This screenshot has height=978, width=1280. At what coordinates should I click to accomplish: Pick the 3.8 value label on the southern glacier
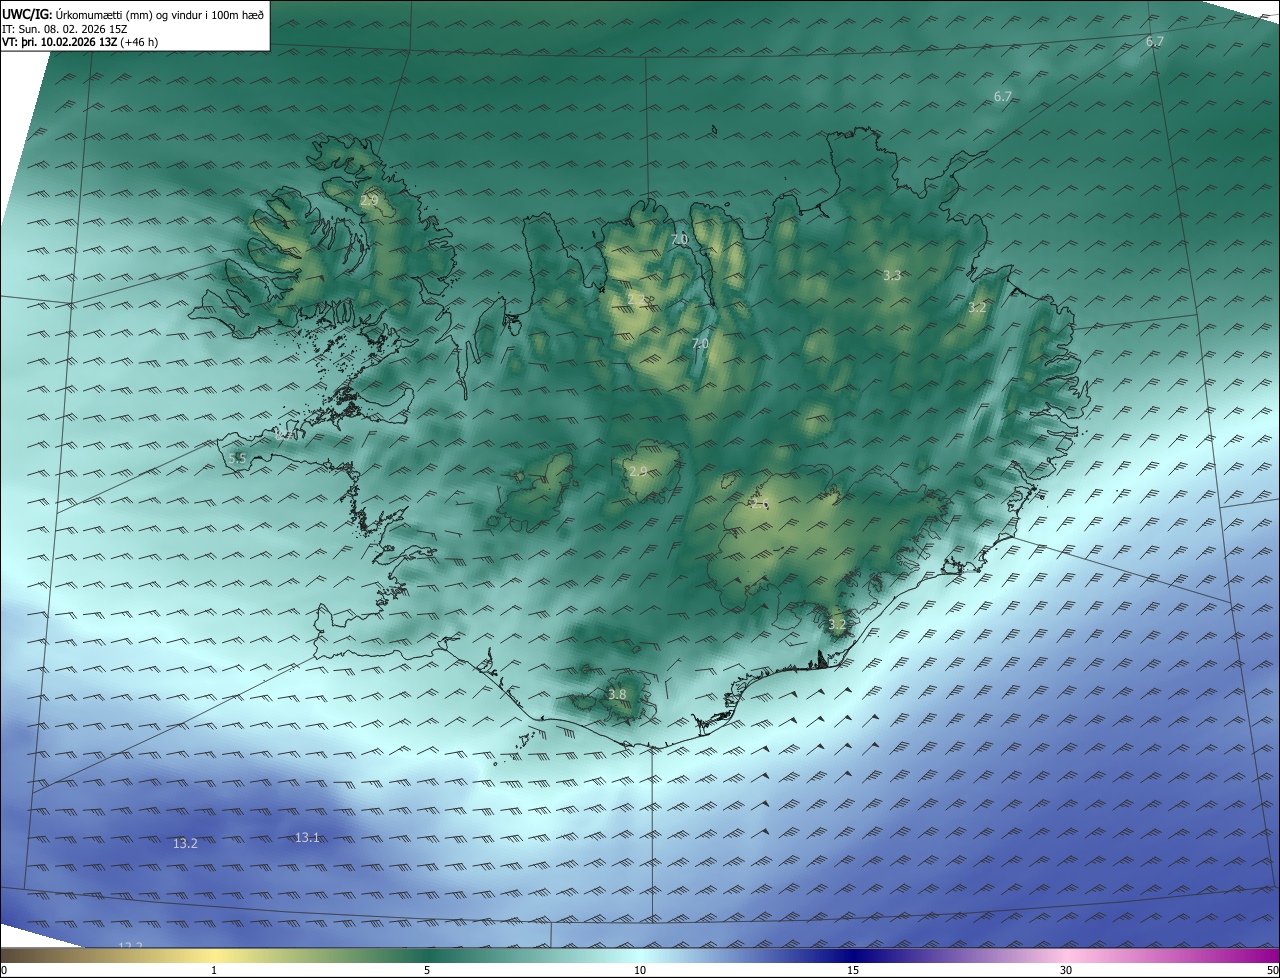[x=617, y=694]
